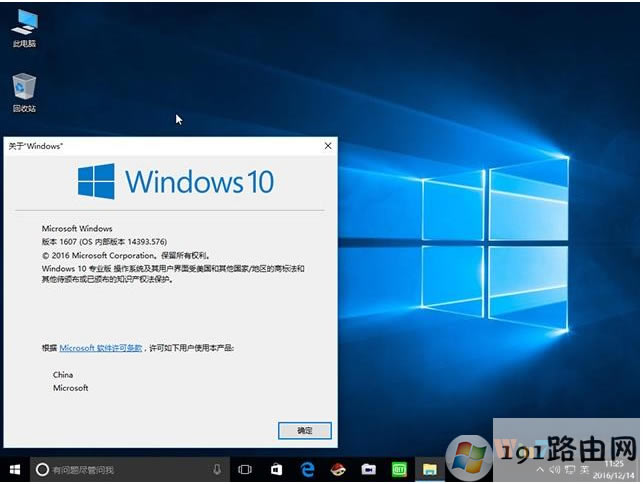
Task: Click Show Desktop at the taskbar's far right edge
Action: pyautogui.click(x=640, y=469)
